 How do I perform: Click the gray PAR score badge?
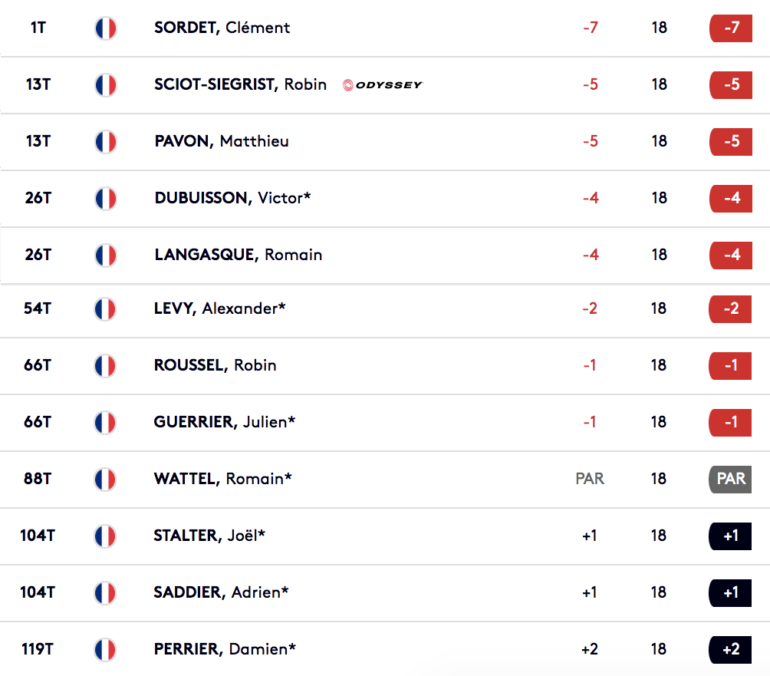tap(730, 479)
